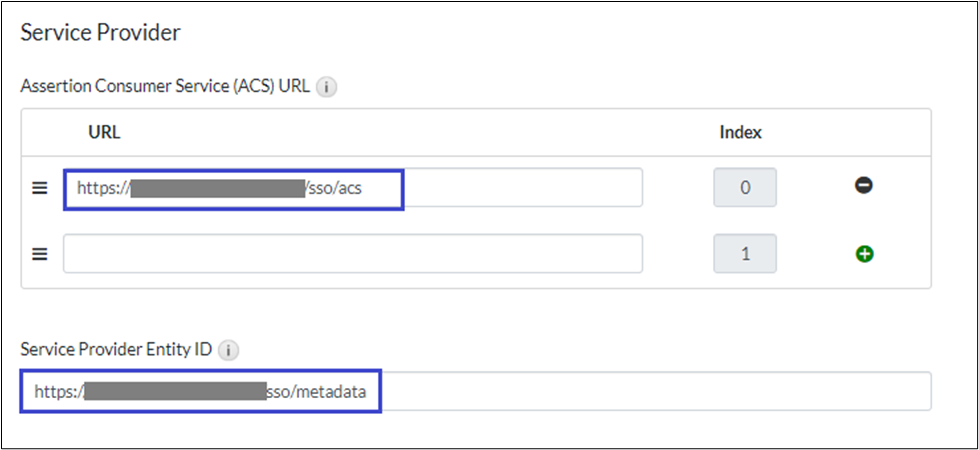979x450 pixels.
Task: Click the Service Provider section heading
Action: coord(100,33)
